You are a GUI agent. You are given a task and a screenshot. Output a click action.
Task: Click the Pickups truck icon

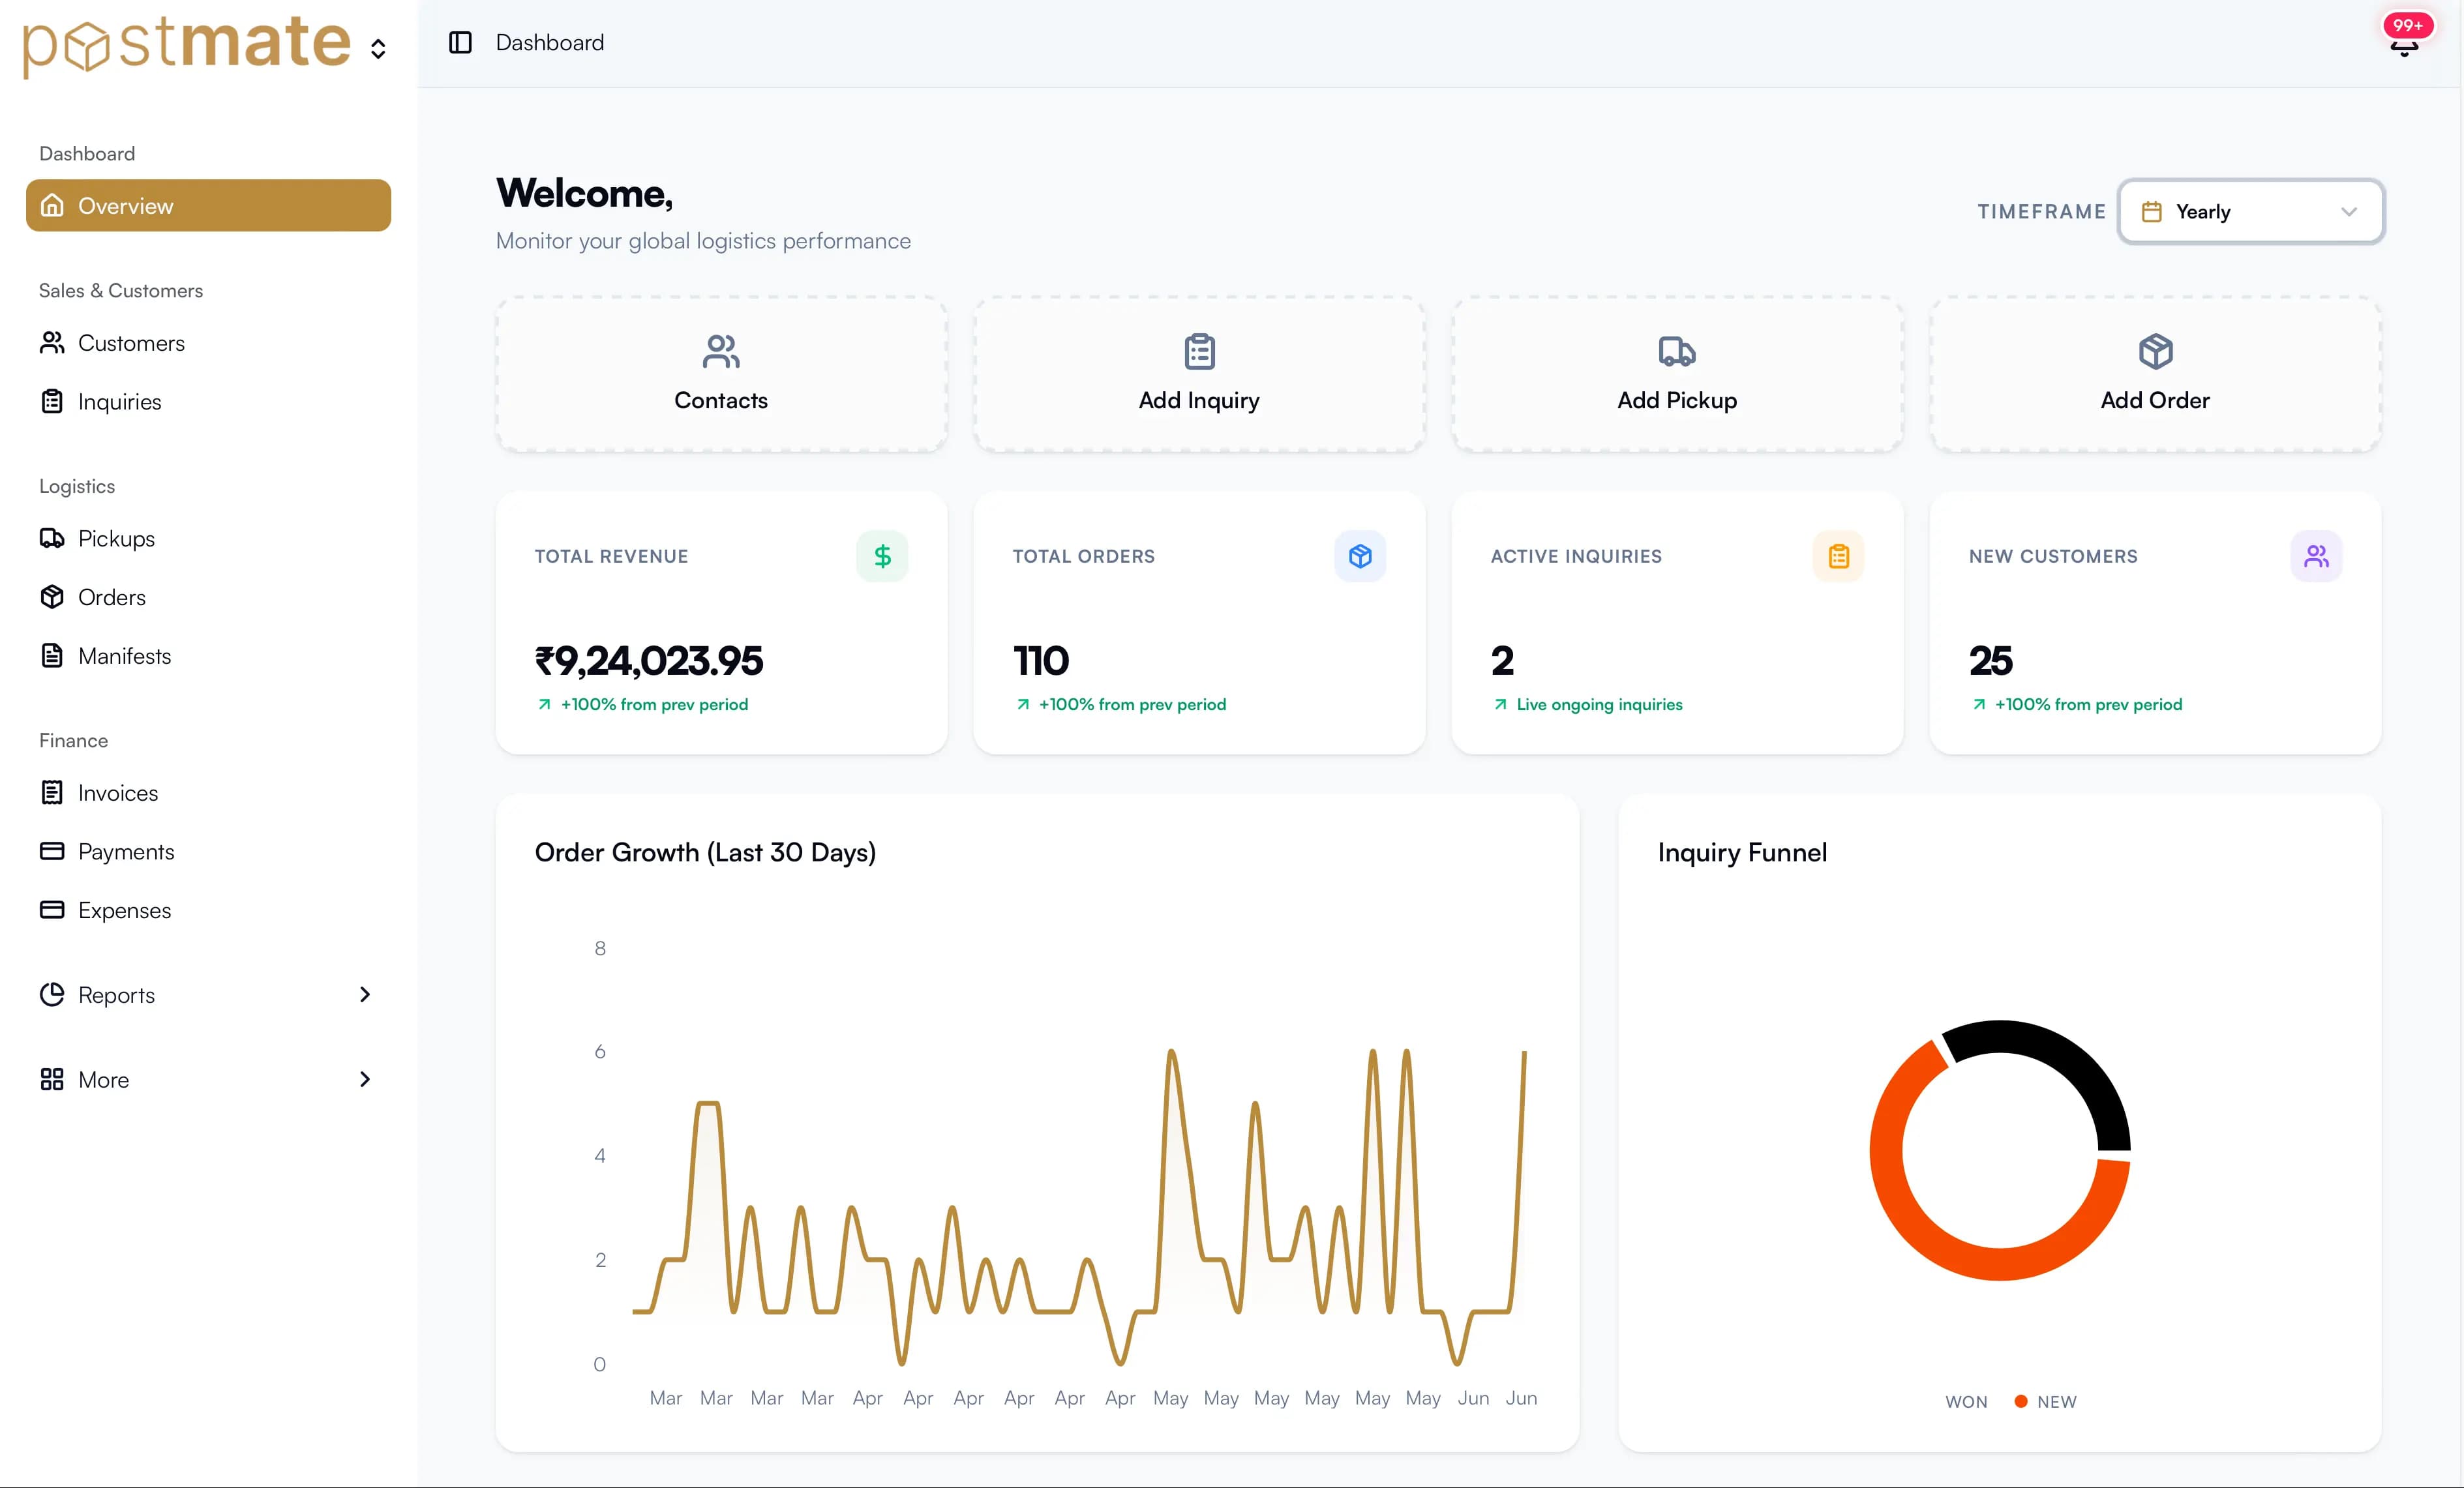click(x=52, y=538)
